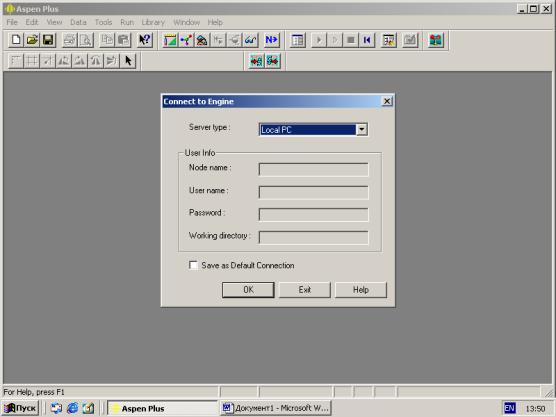Screen dimensions: 556x417
Task: Click the Streams toolbar icon
Action: point(218,40)
